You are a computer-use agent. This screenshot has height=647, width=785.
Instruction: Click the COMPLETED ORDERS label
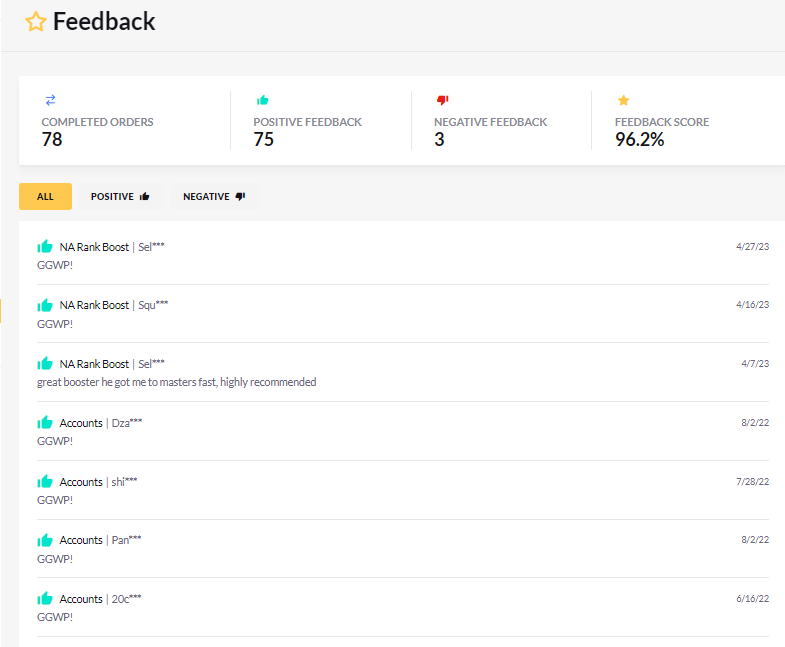(97, 122)
